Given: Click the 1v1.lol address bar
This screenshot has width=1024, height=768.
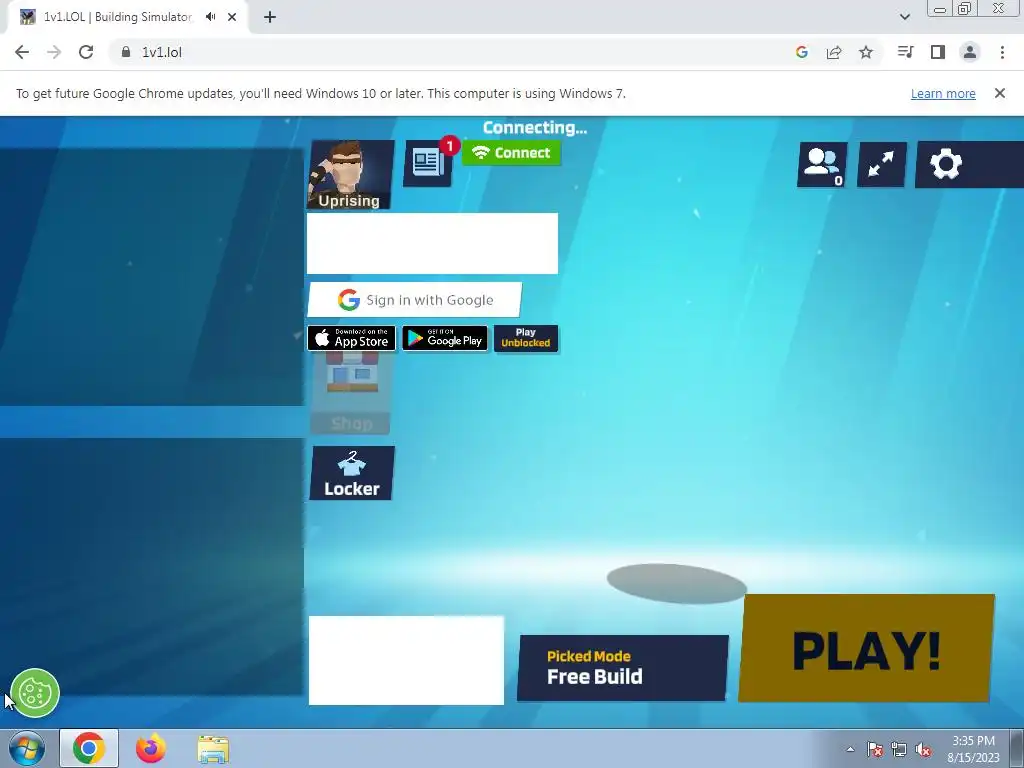Looking at the screenshot, I should 451,52.
